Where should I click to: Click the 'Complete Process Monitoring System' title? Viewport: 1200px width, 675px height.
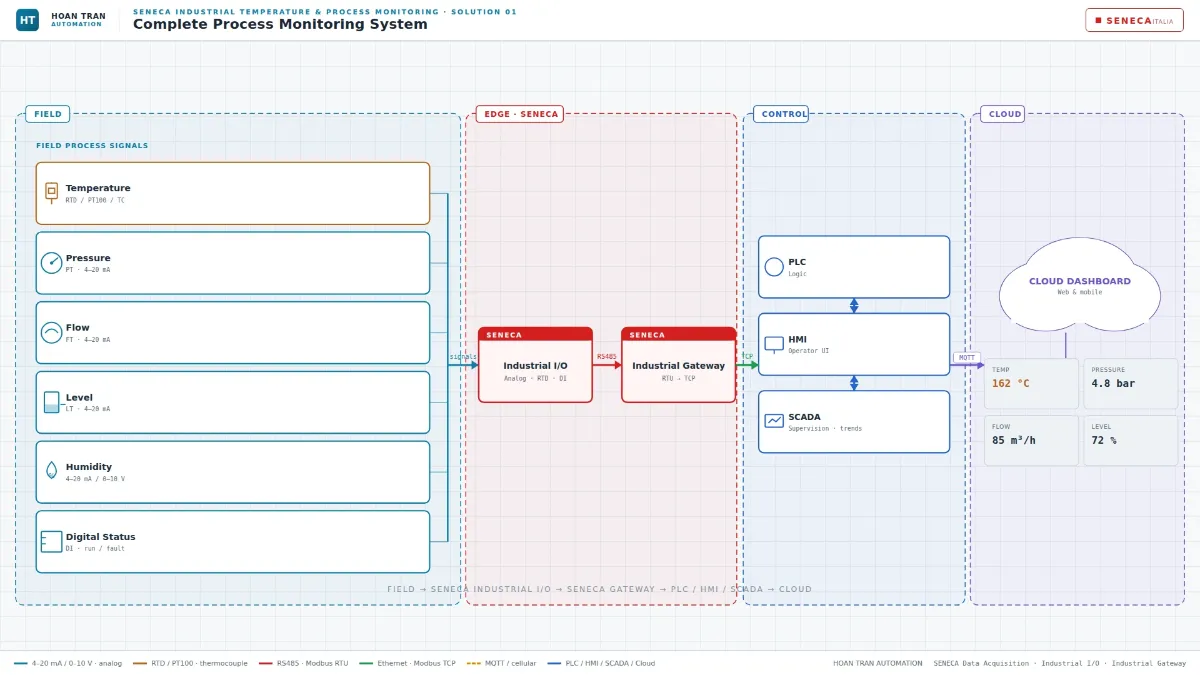(280, 25)
